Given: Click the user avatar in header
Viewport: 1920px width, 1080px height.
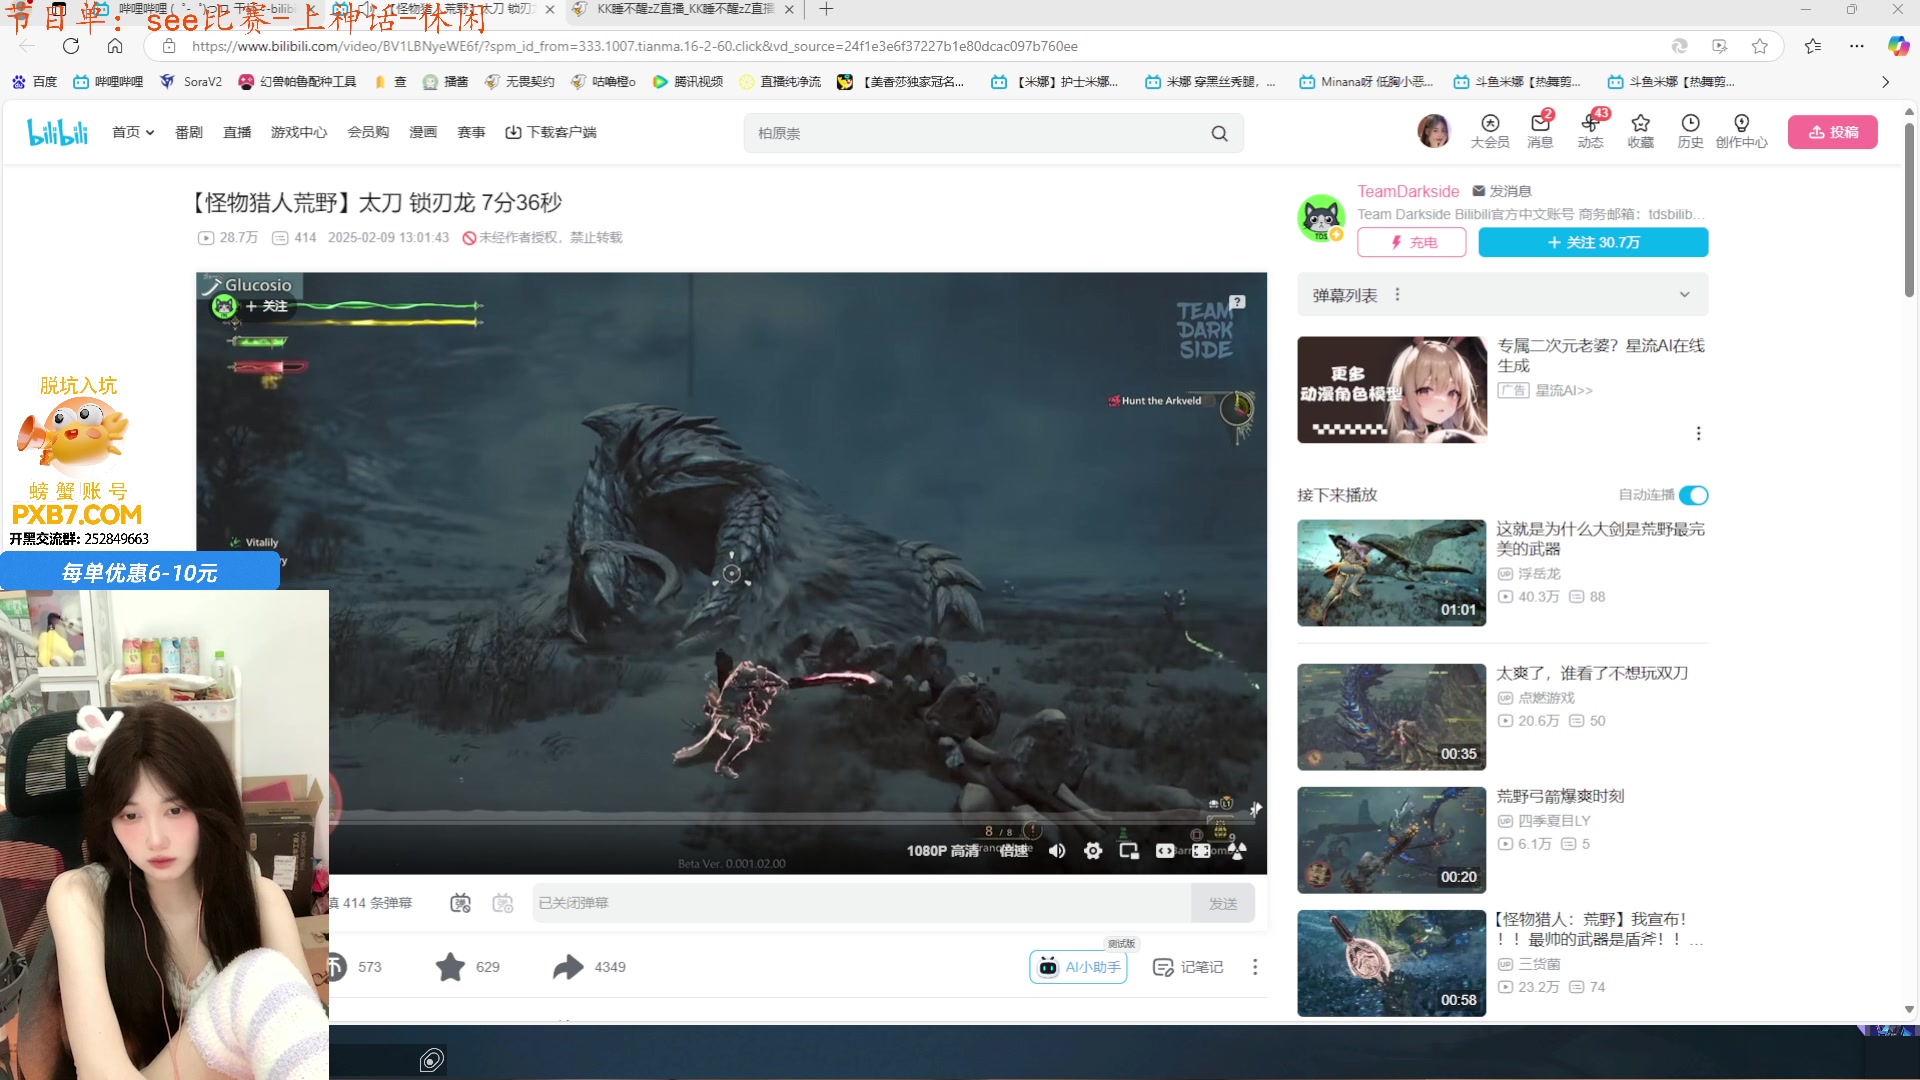Looking at the screenshot, I should 1433,131.
